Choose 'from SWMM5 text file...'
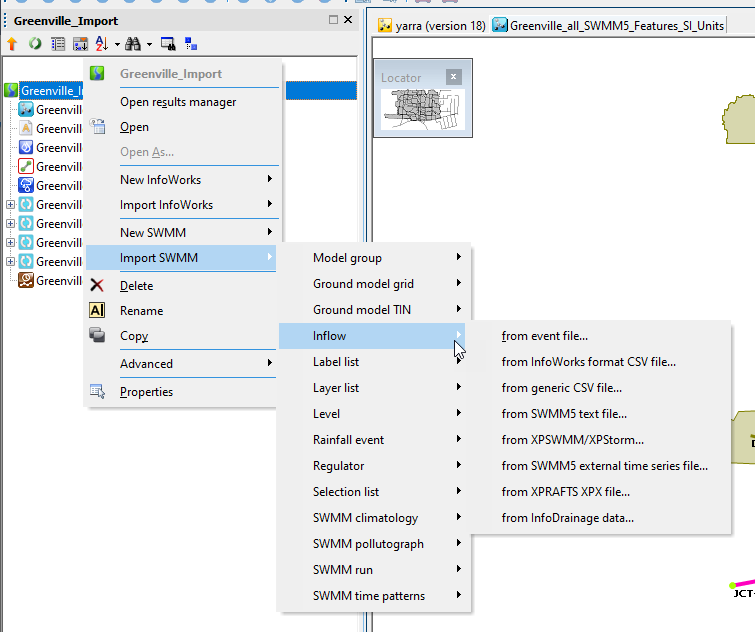The image size is (755, 632). pyautogui.click(x=600, y=414)
